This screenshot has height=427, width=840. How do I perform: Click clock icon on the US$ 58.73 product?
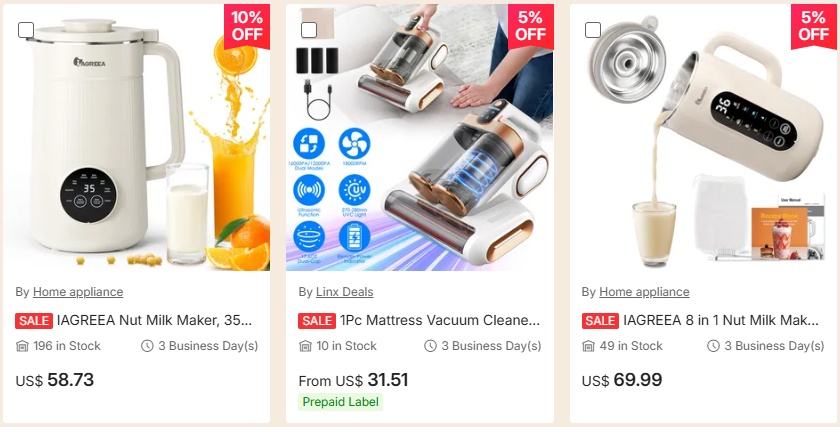147,346
